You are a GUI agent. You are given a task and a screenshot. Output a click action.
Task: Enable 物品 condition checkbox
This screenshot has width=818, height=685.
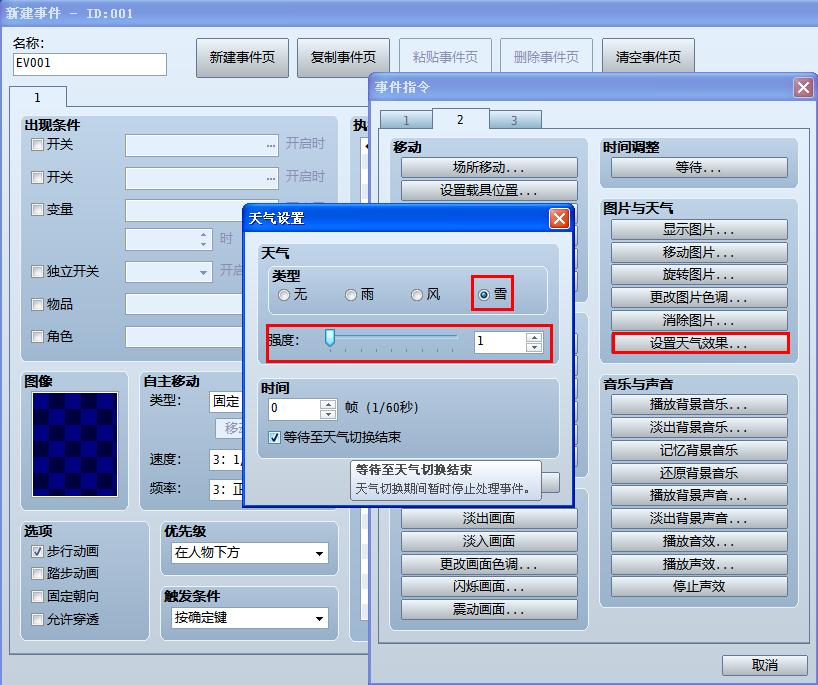(37, 304)
